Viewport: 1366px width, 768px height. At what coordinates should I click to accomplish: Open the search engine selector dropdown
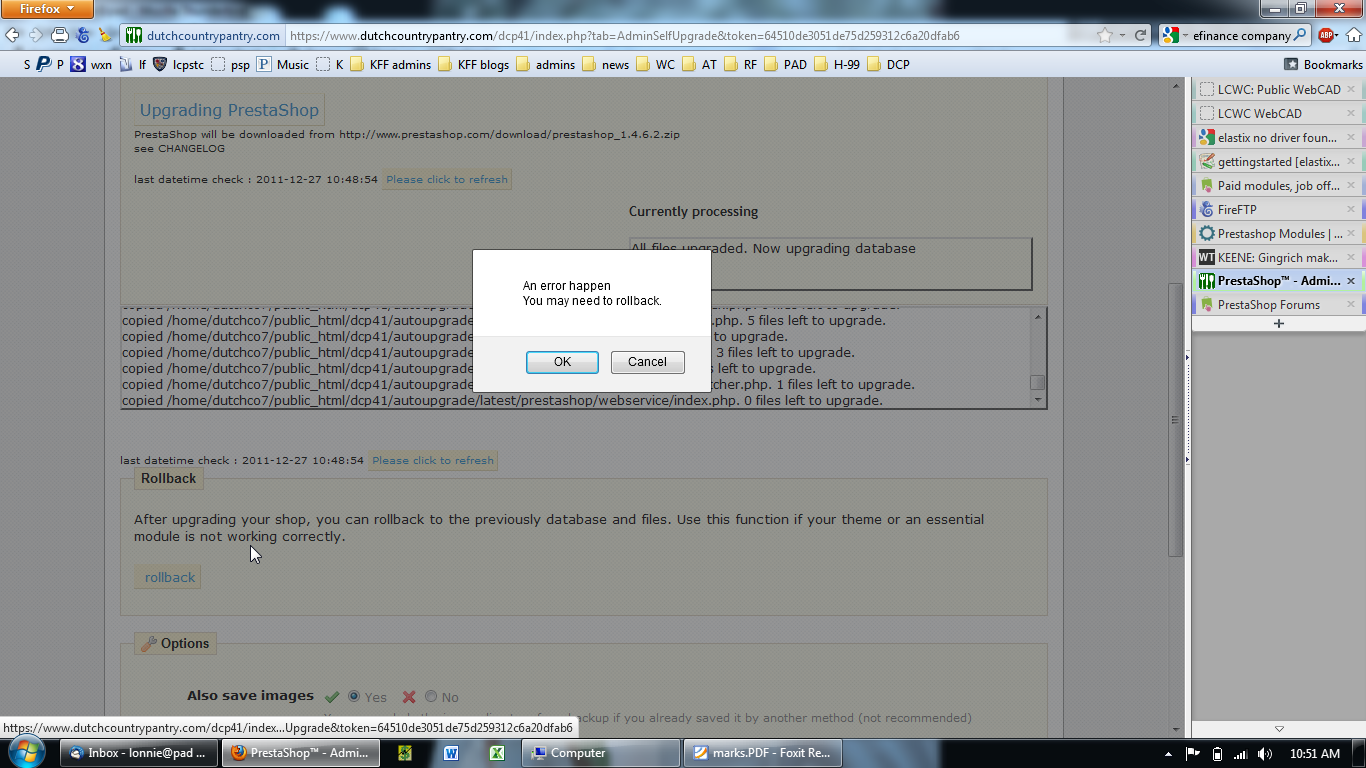1172,35
